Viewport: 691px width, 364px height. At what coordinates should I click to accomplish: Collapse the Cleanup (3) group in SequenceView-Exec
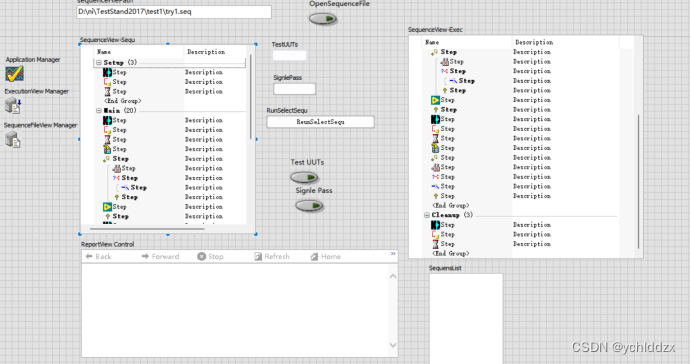click(x=427, y=215)
